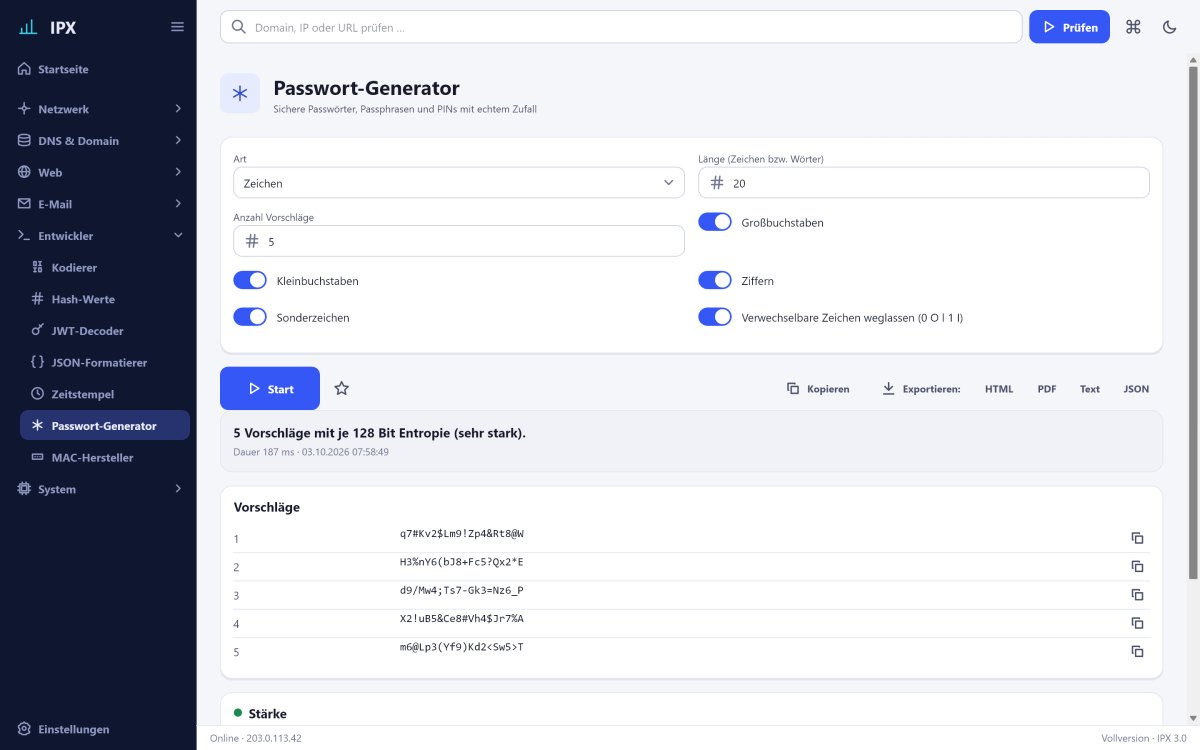Screen dimensions: 1200x750
Task: Collapse the Entwickler section chevron
Action: [x=178, y=236]
